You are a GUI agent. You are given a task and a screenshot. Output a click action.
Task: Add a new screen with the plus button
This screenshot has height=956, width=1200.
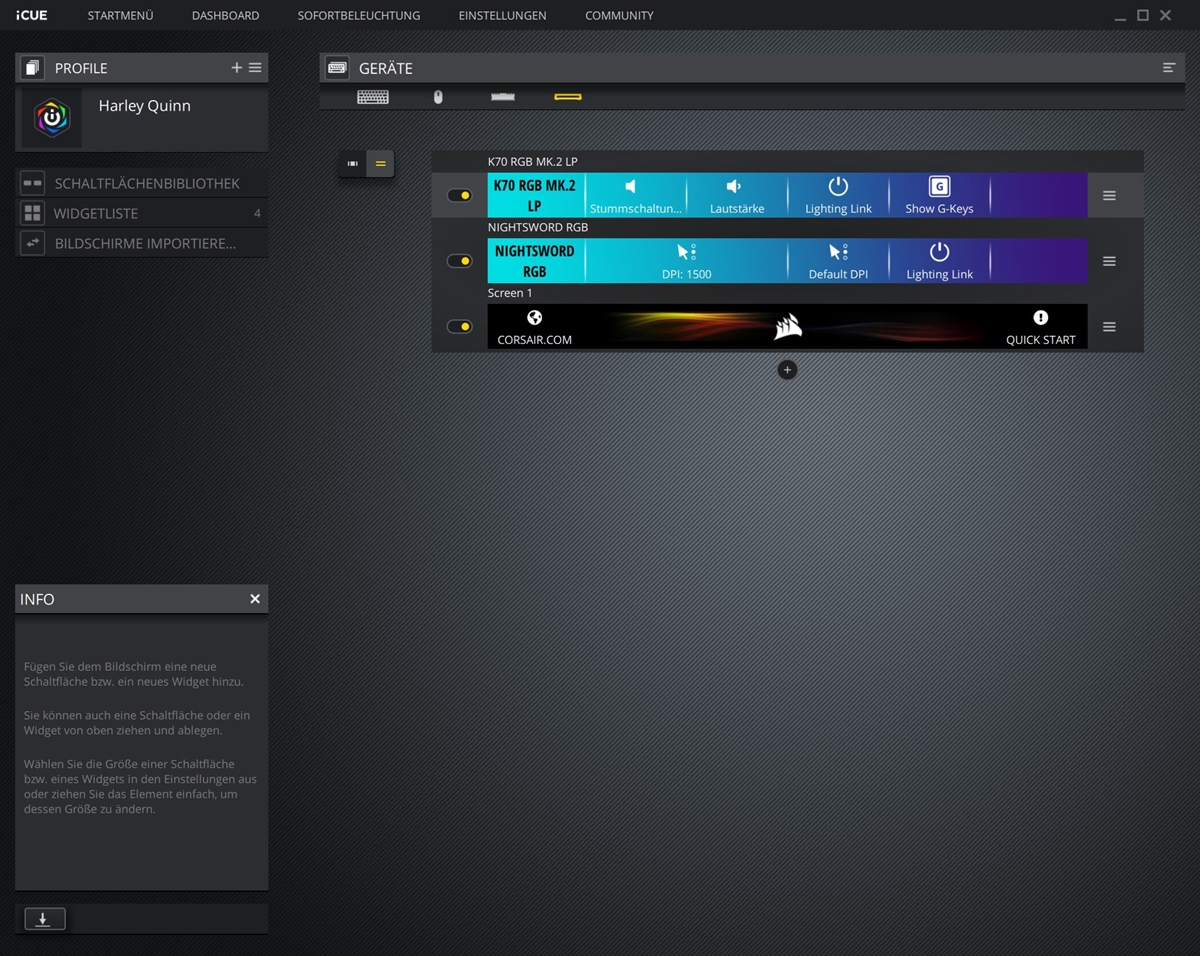(787, 370)
